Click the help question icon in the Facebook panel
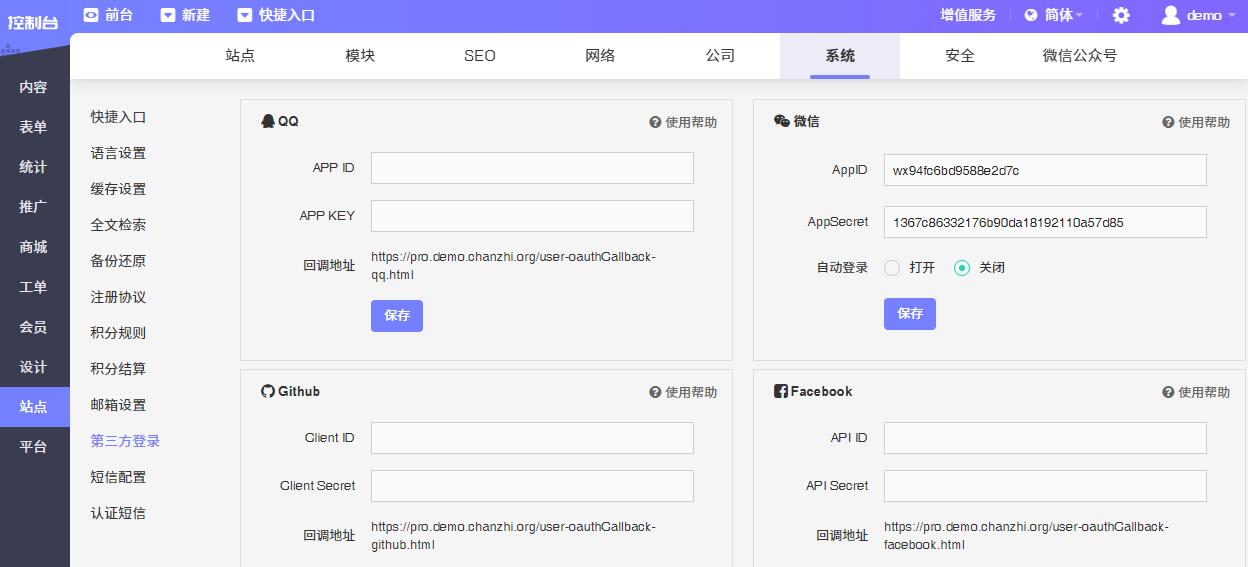This screenshot has height=567, width=1248. (x=1168, y=392)
